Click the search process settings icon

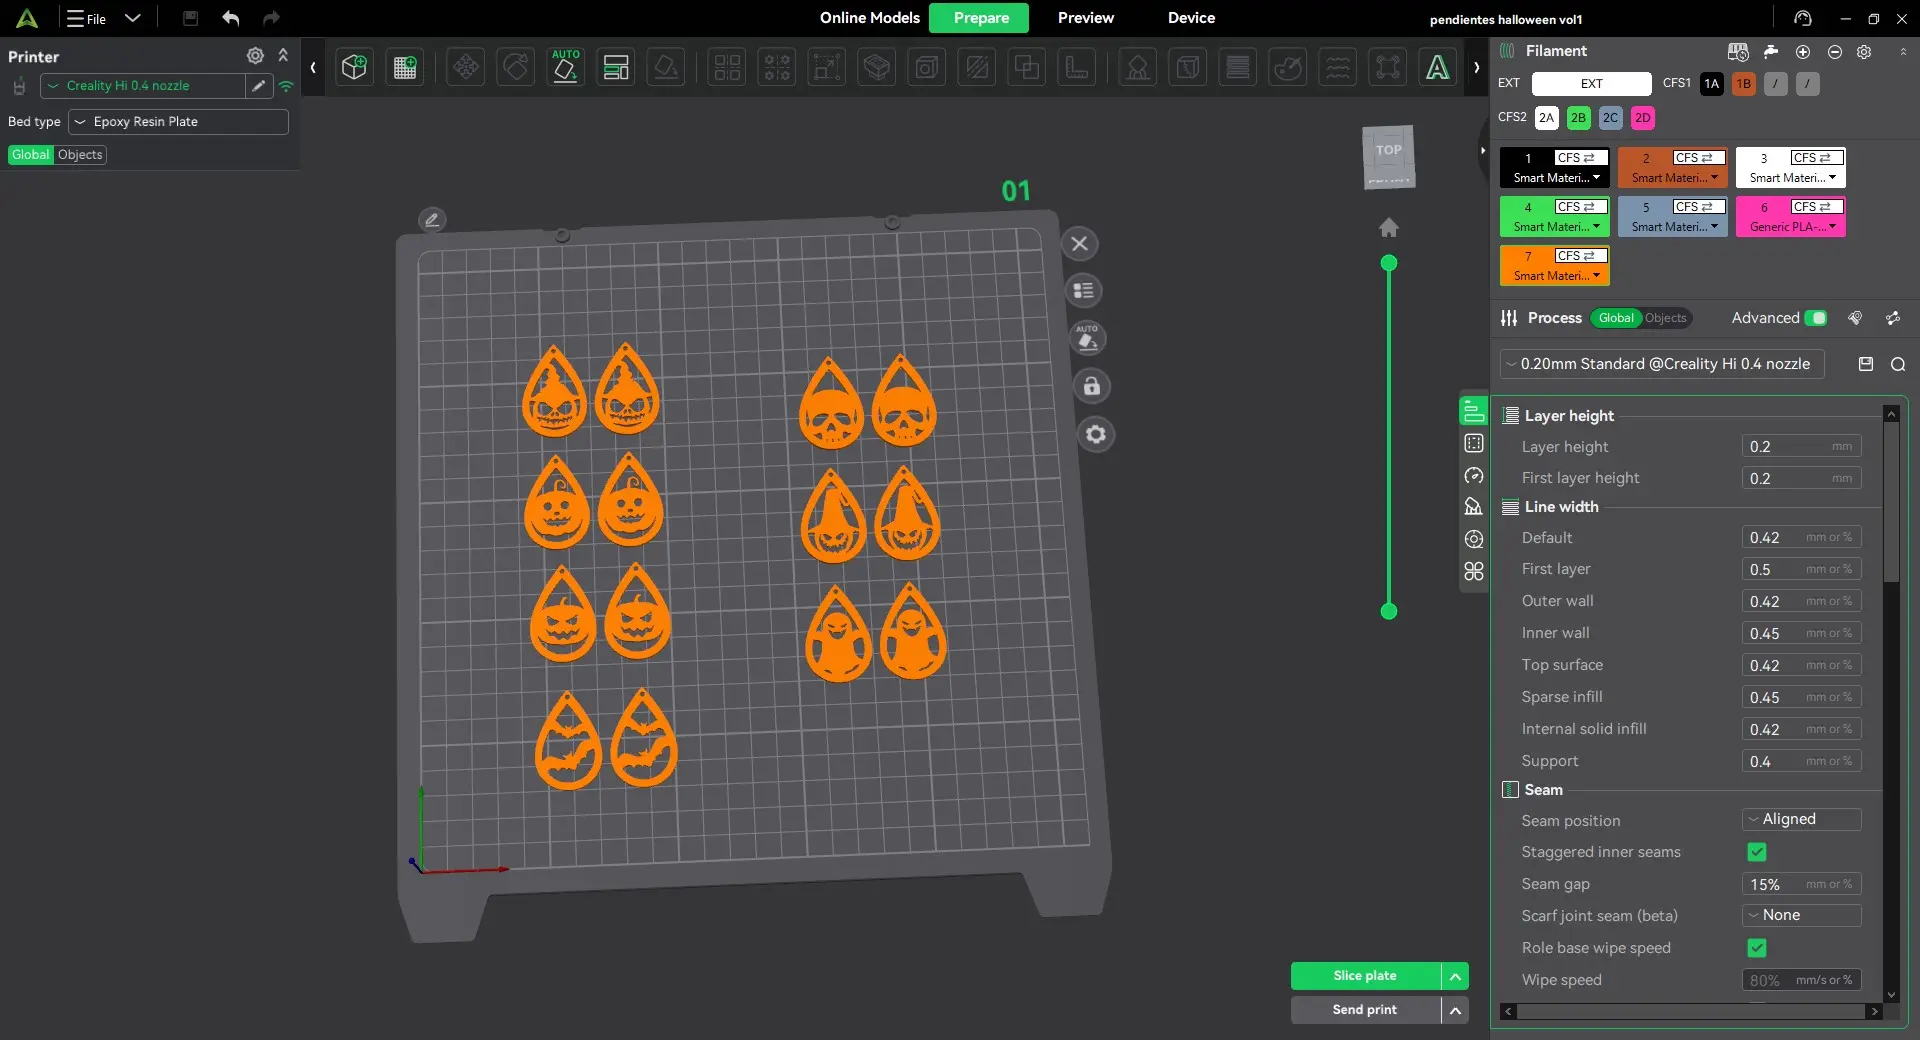[1897, 364]
